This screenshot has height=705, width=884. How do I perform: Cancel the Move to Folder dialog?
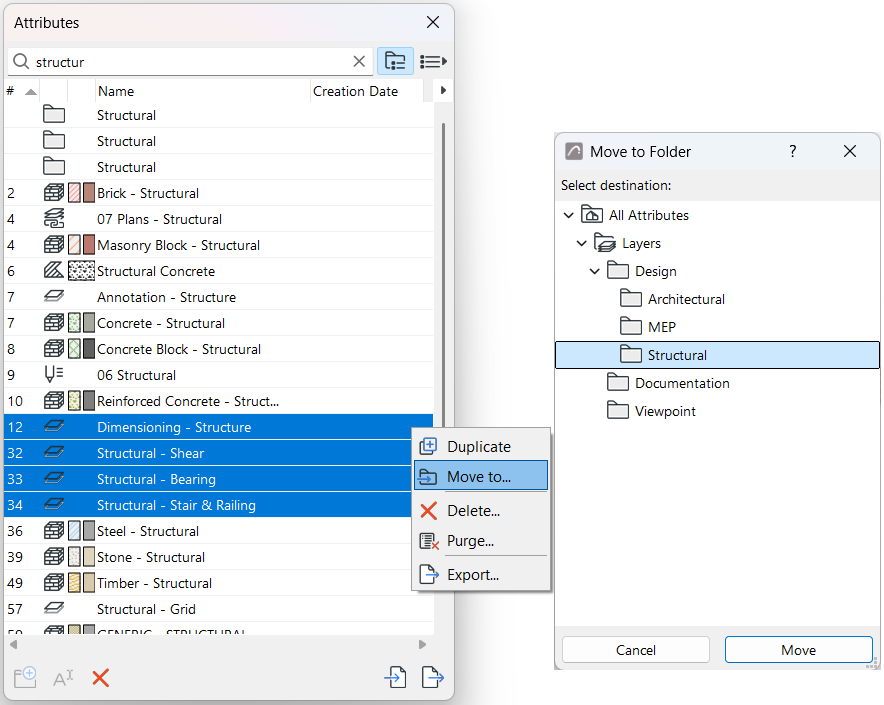[635, 650]
